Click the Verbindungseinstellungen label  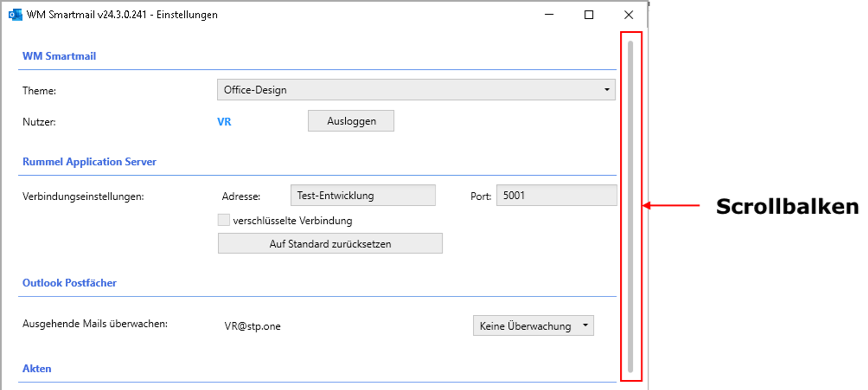(x=83, y=196)
